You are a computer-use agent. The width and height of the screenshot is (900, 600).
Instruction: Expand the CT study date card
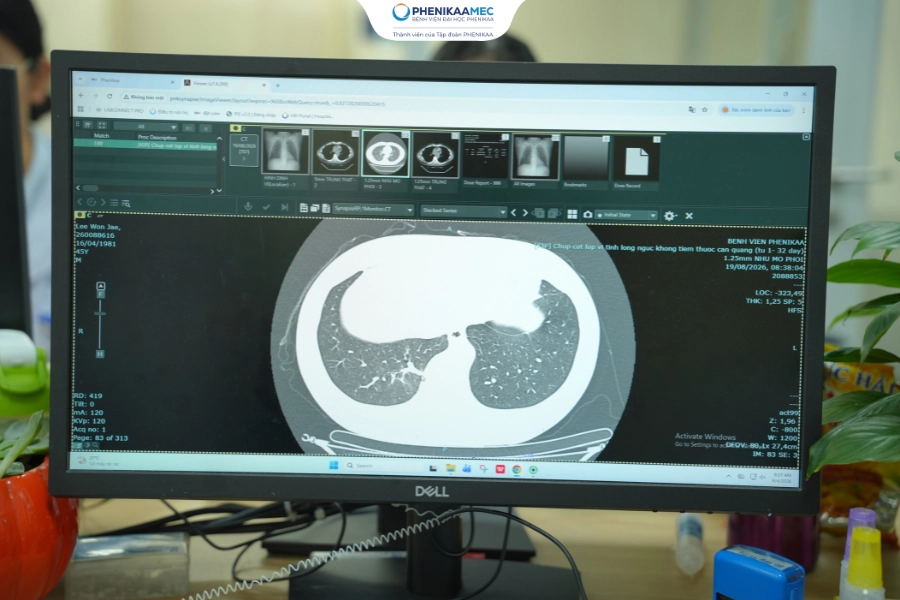(x=244, y=151)
